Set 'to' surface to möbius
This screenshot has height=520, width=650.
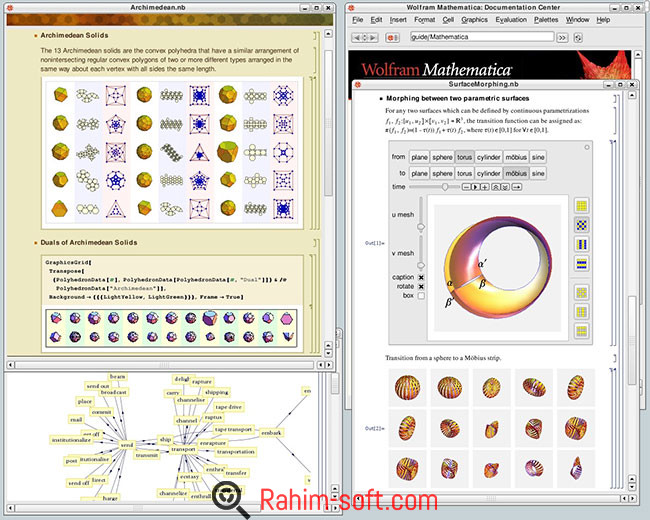click(x=516, y=173)
